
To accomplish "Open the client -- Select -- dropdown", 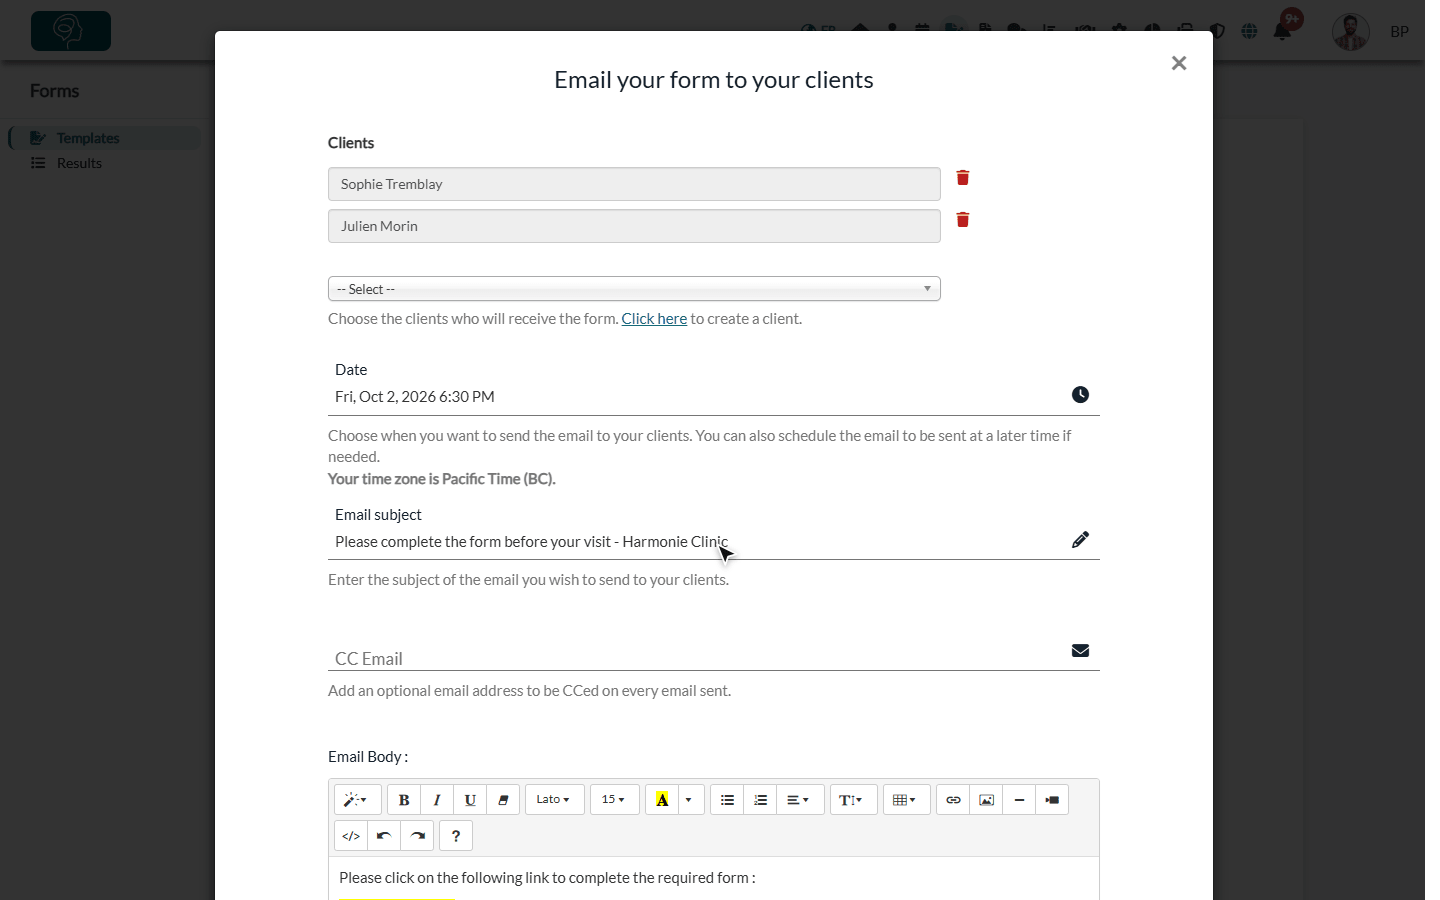I will pos(634,289).
